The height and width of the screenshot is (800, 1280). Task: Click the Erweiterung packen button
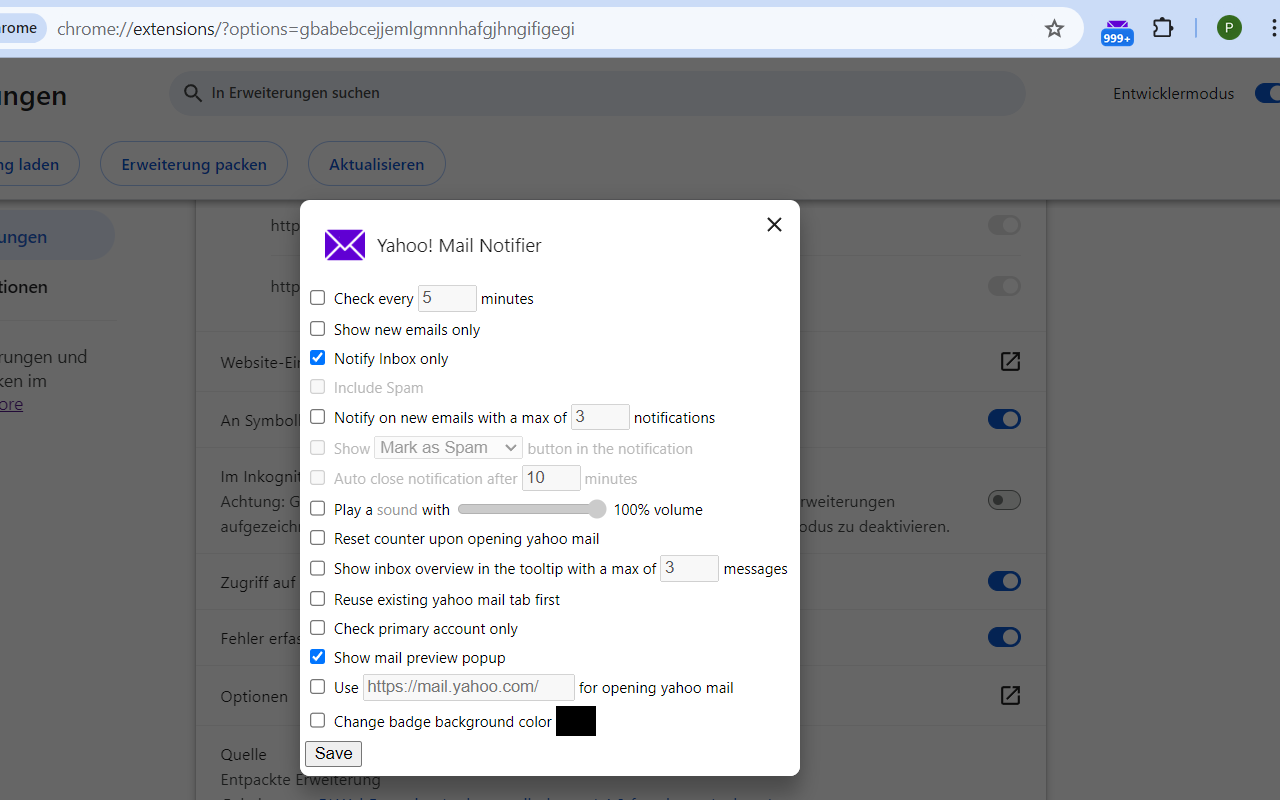[x=194, y=164]
